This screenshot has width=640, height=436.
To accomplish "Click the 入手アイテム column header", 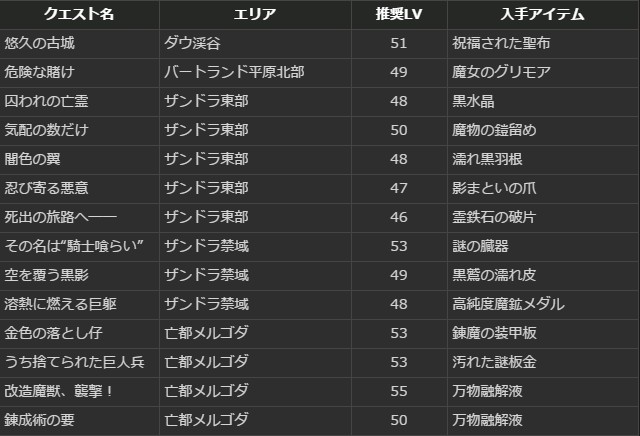I will (x=542, y=15).
